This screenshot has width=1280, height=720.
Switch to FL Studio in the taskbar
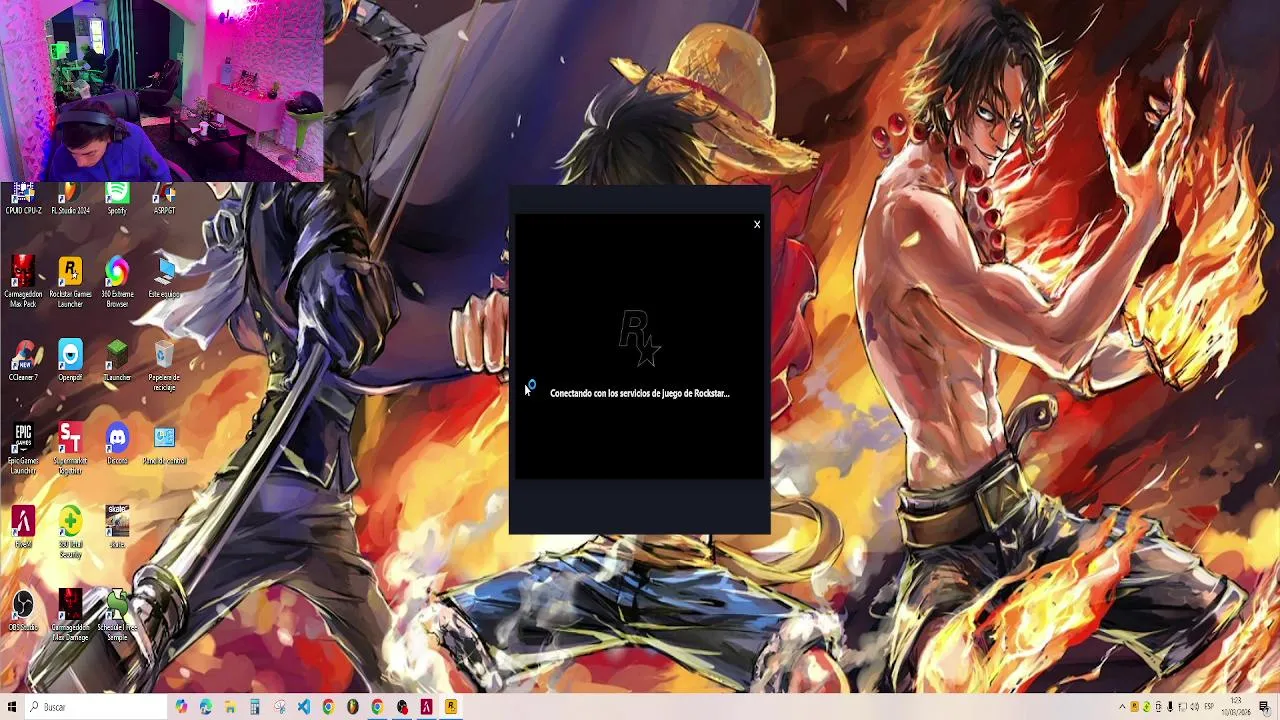click(353, 707)
